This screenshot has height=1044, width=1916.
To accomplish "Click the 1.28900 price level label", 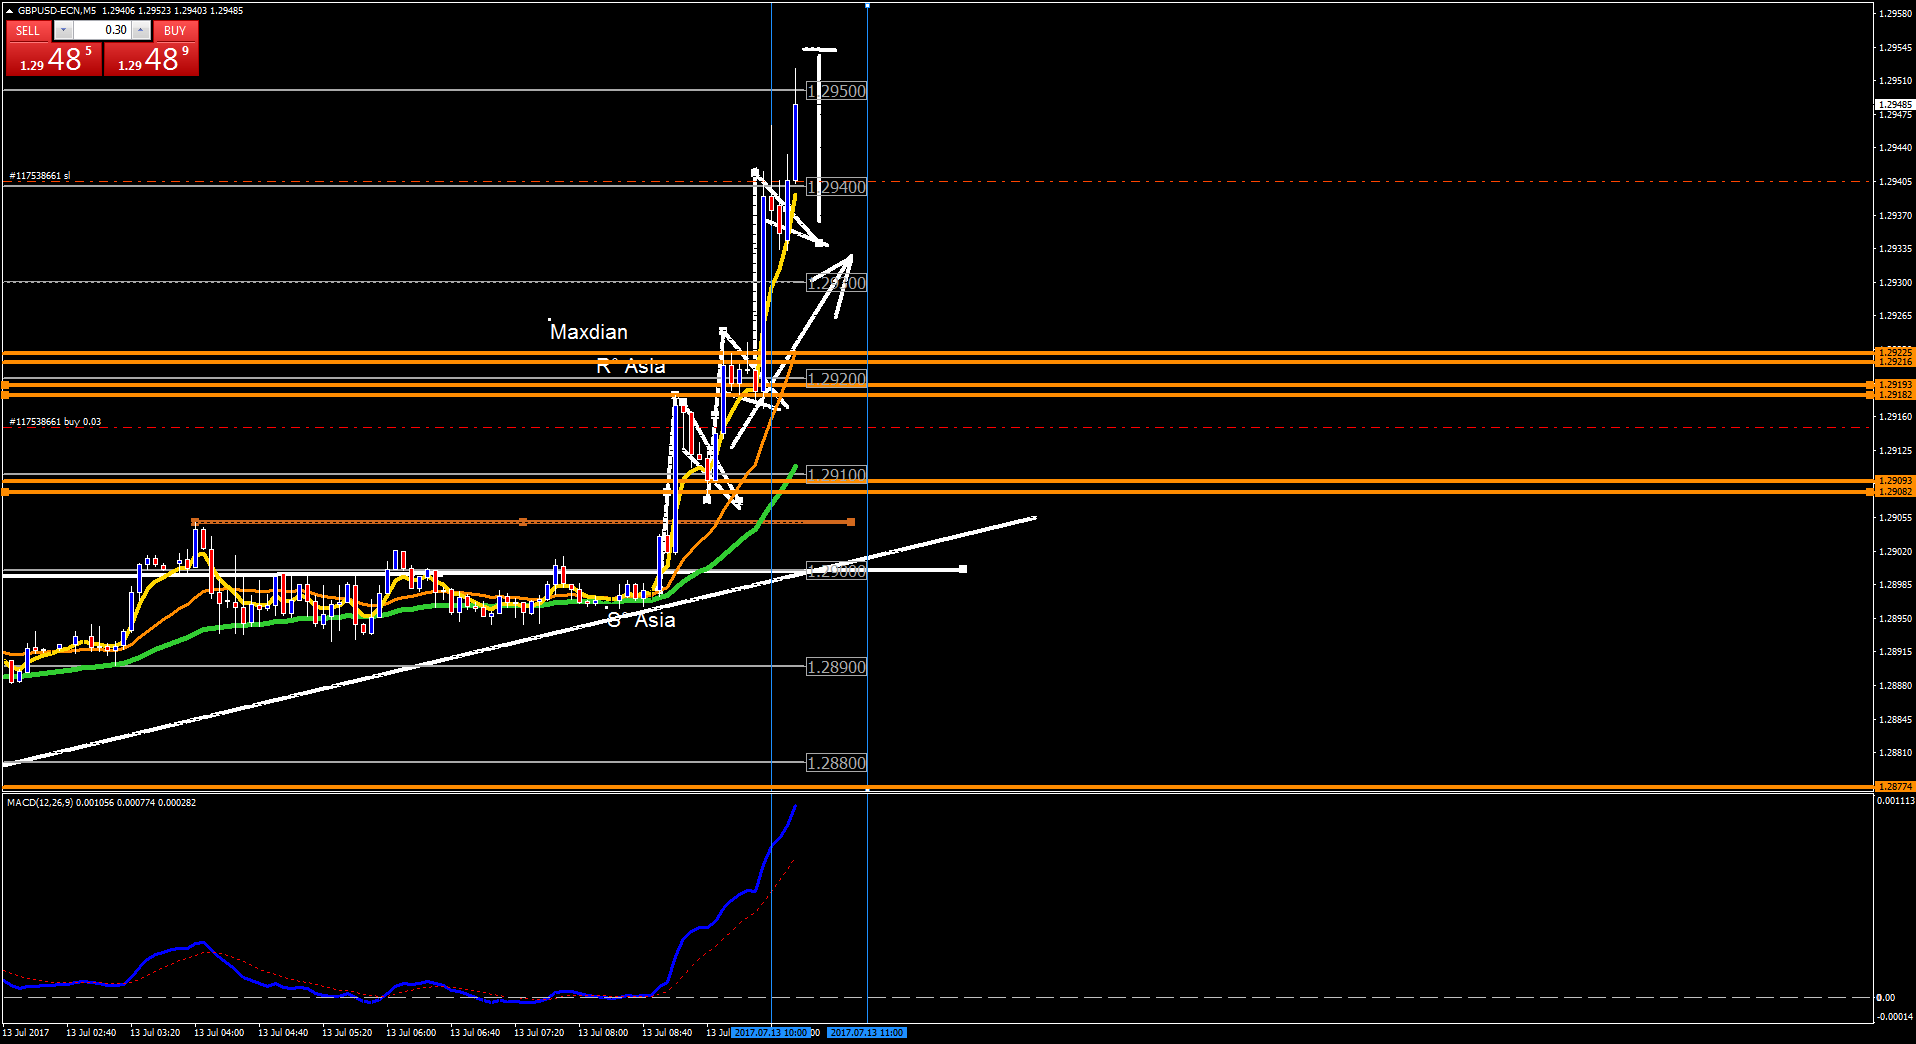I will click(x=837, y=667).
